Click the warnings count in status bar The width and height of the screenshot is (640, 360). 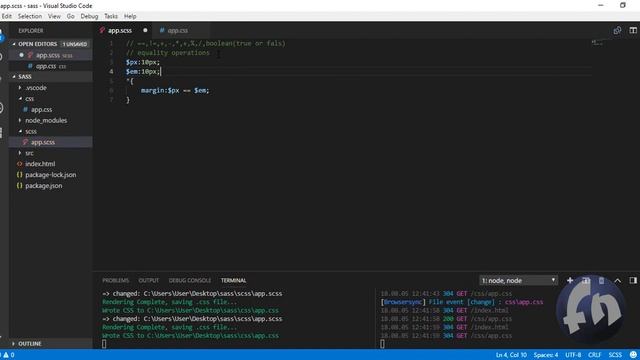pyautogui.click(x=8, y=355)
